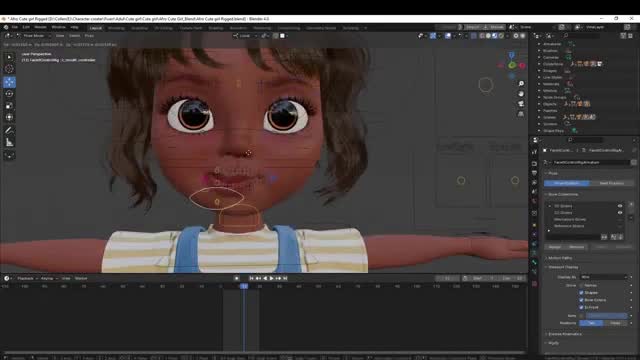Open the Display As dropdown
The height and width of the screenshot is (360, 640).
pos(603,277)
